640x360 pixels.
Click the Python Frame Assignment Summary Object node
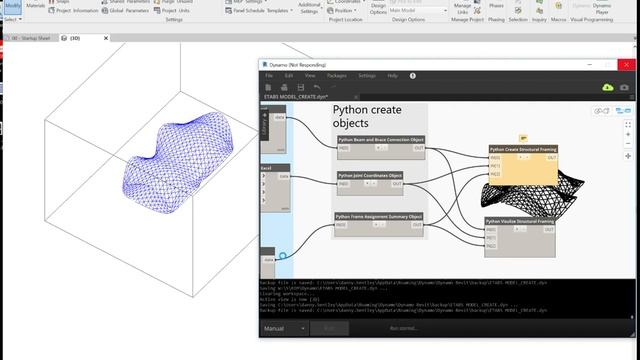tap(378, 224)
